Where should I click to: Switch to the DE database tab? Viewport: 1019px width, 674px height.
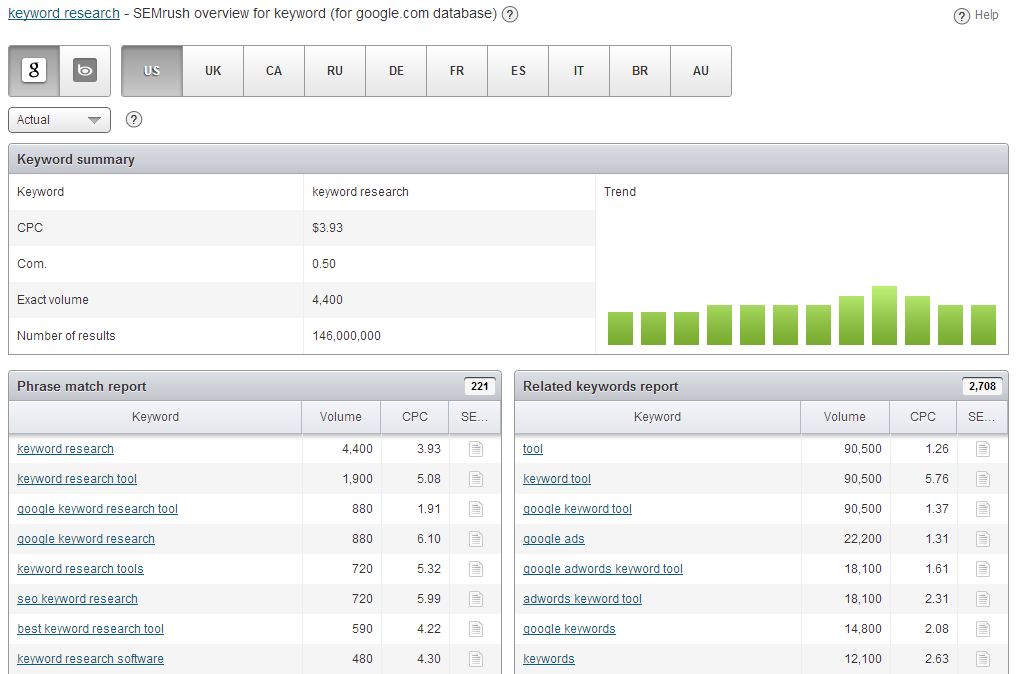(396, 71)
